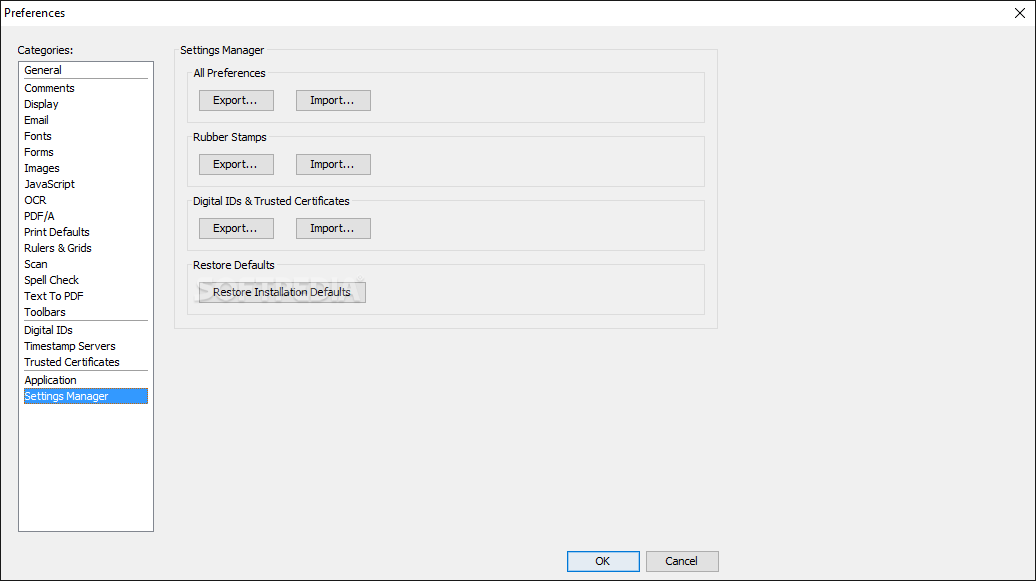Confirm preferences with OK
Viewport: 1036px width, 581px height.
coord(603,561)
